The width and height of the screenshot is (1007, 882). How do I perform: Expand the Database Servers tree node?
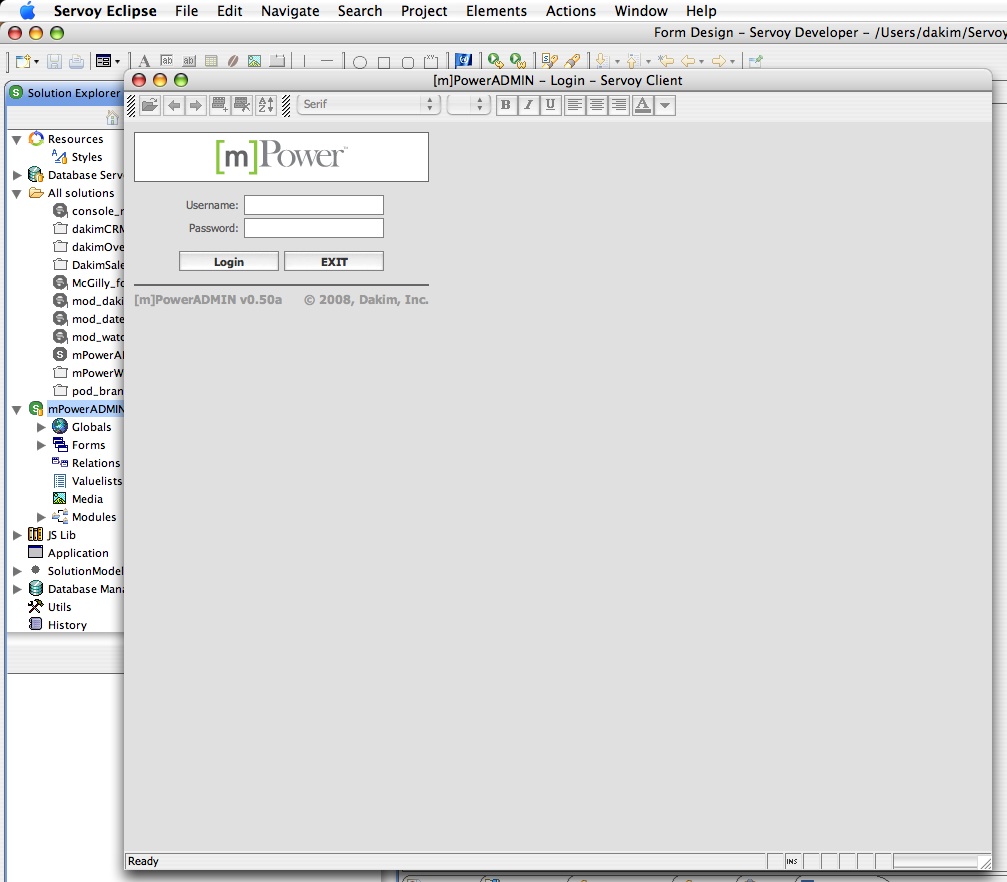tap(17, 175)
